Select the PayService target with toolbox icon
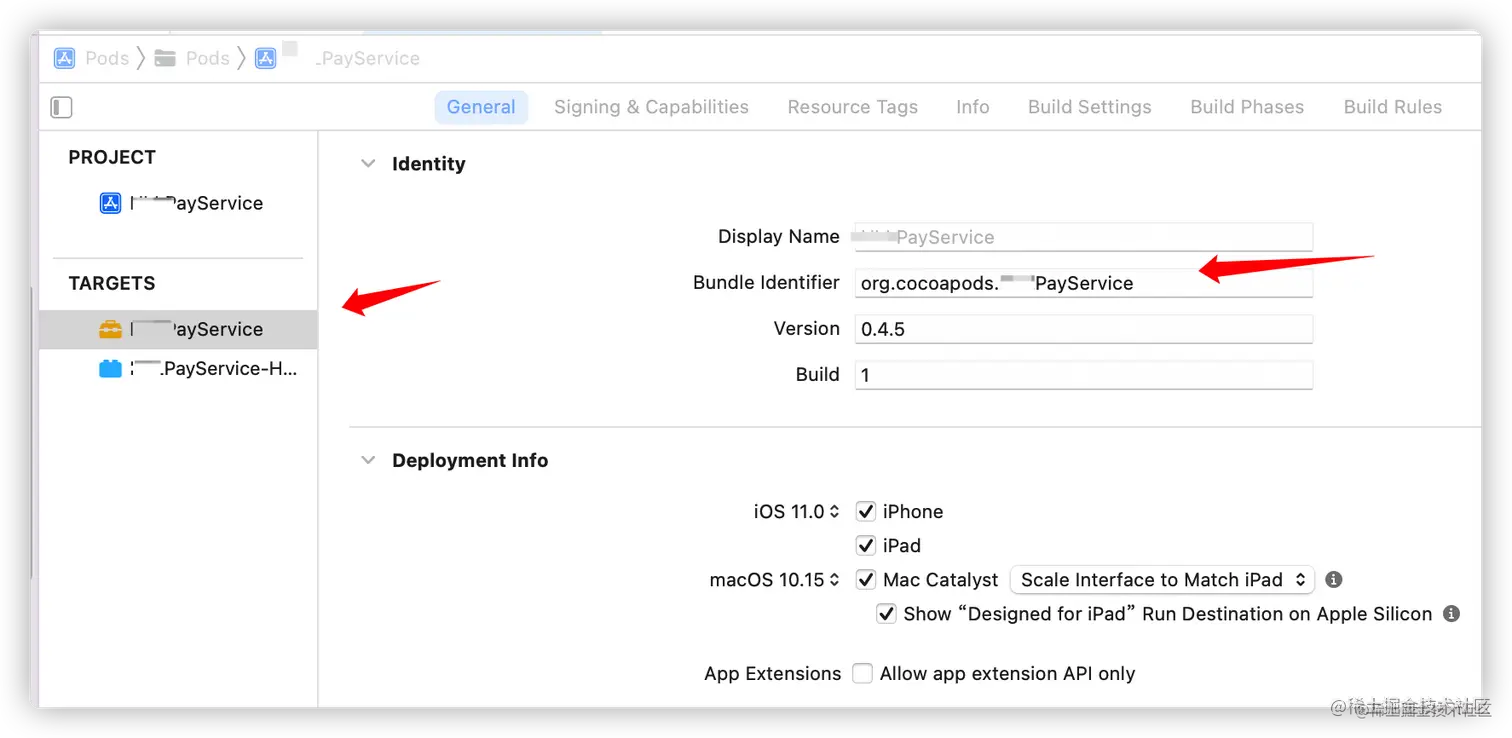Screen dimensions: 1512x738 [178, 329]
